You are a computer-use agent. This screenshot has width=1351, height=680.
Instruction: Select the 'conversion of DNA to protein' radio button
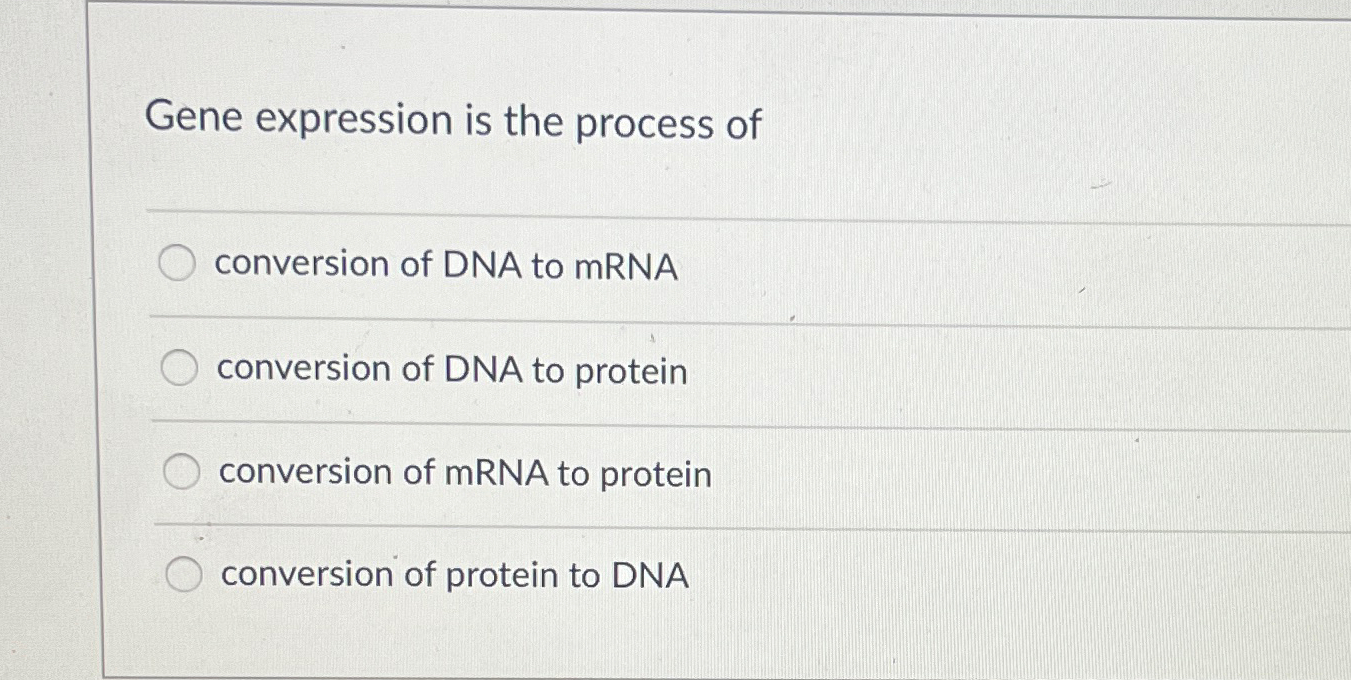pos(180,369)
